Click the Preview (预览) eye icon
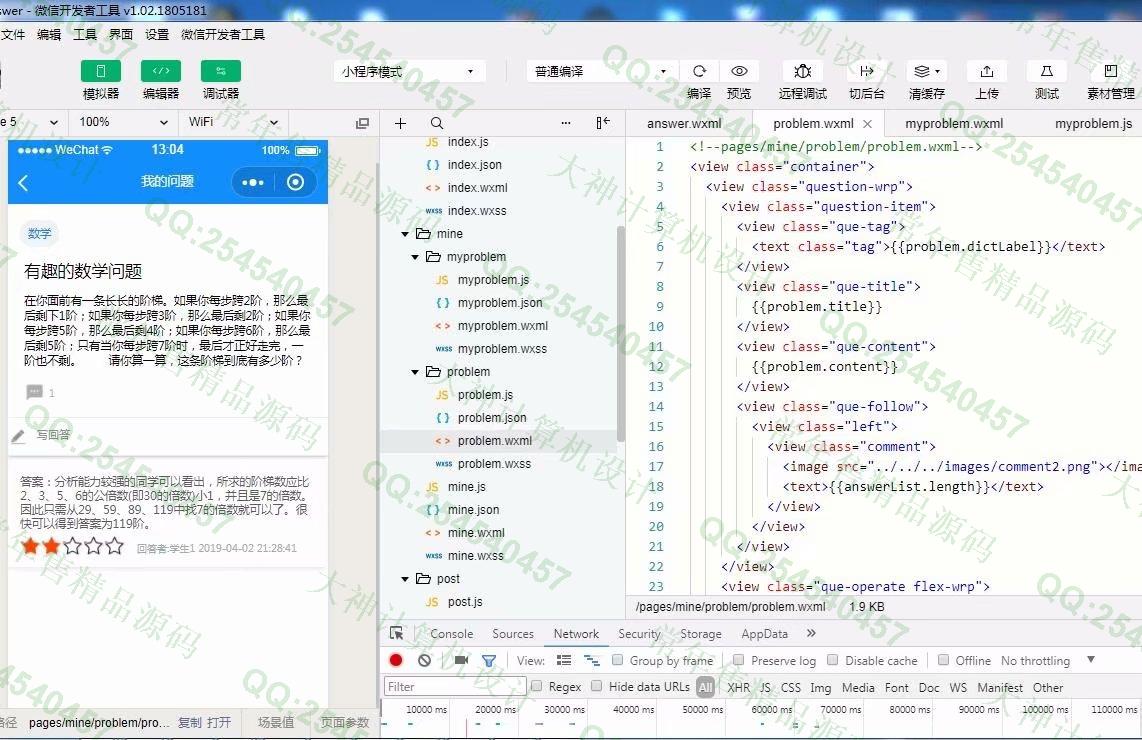Screen dimensions: 1142x740 tap(739, 71)
